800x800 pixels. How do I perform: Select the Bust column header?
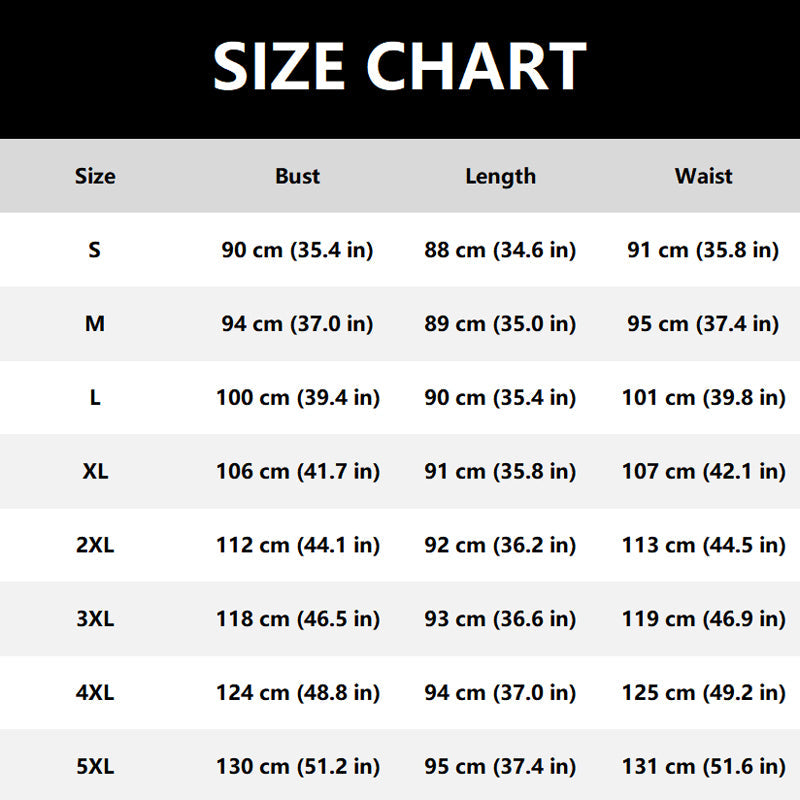pos(297,176)
